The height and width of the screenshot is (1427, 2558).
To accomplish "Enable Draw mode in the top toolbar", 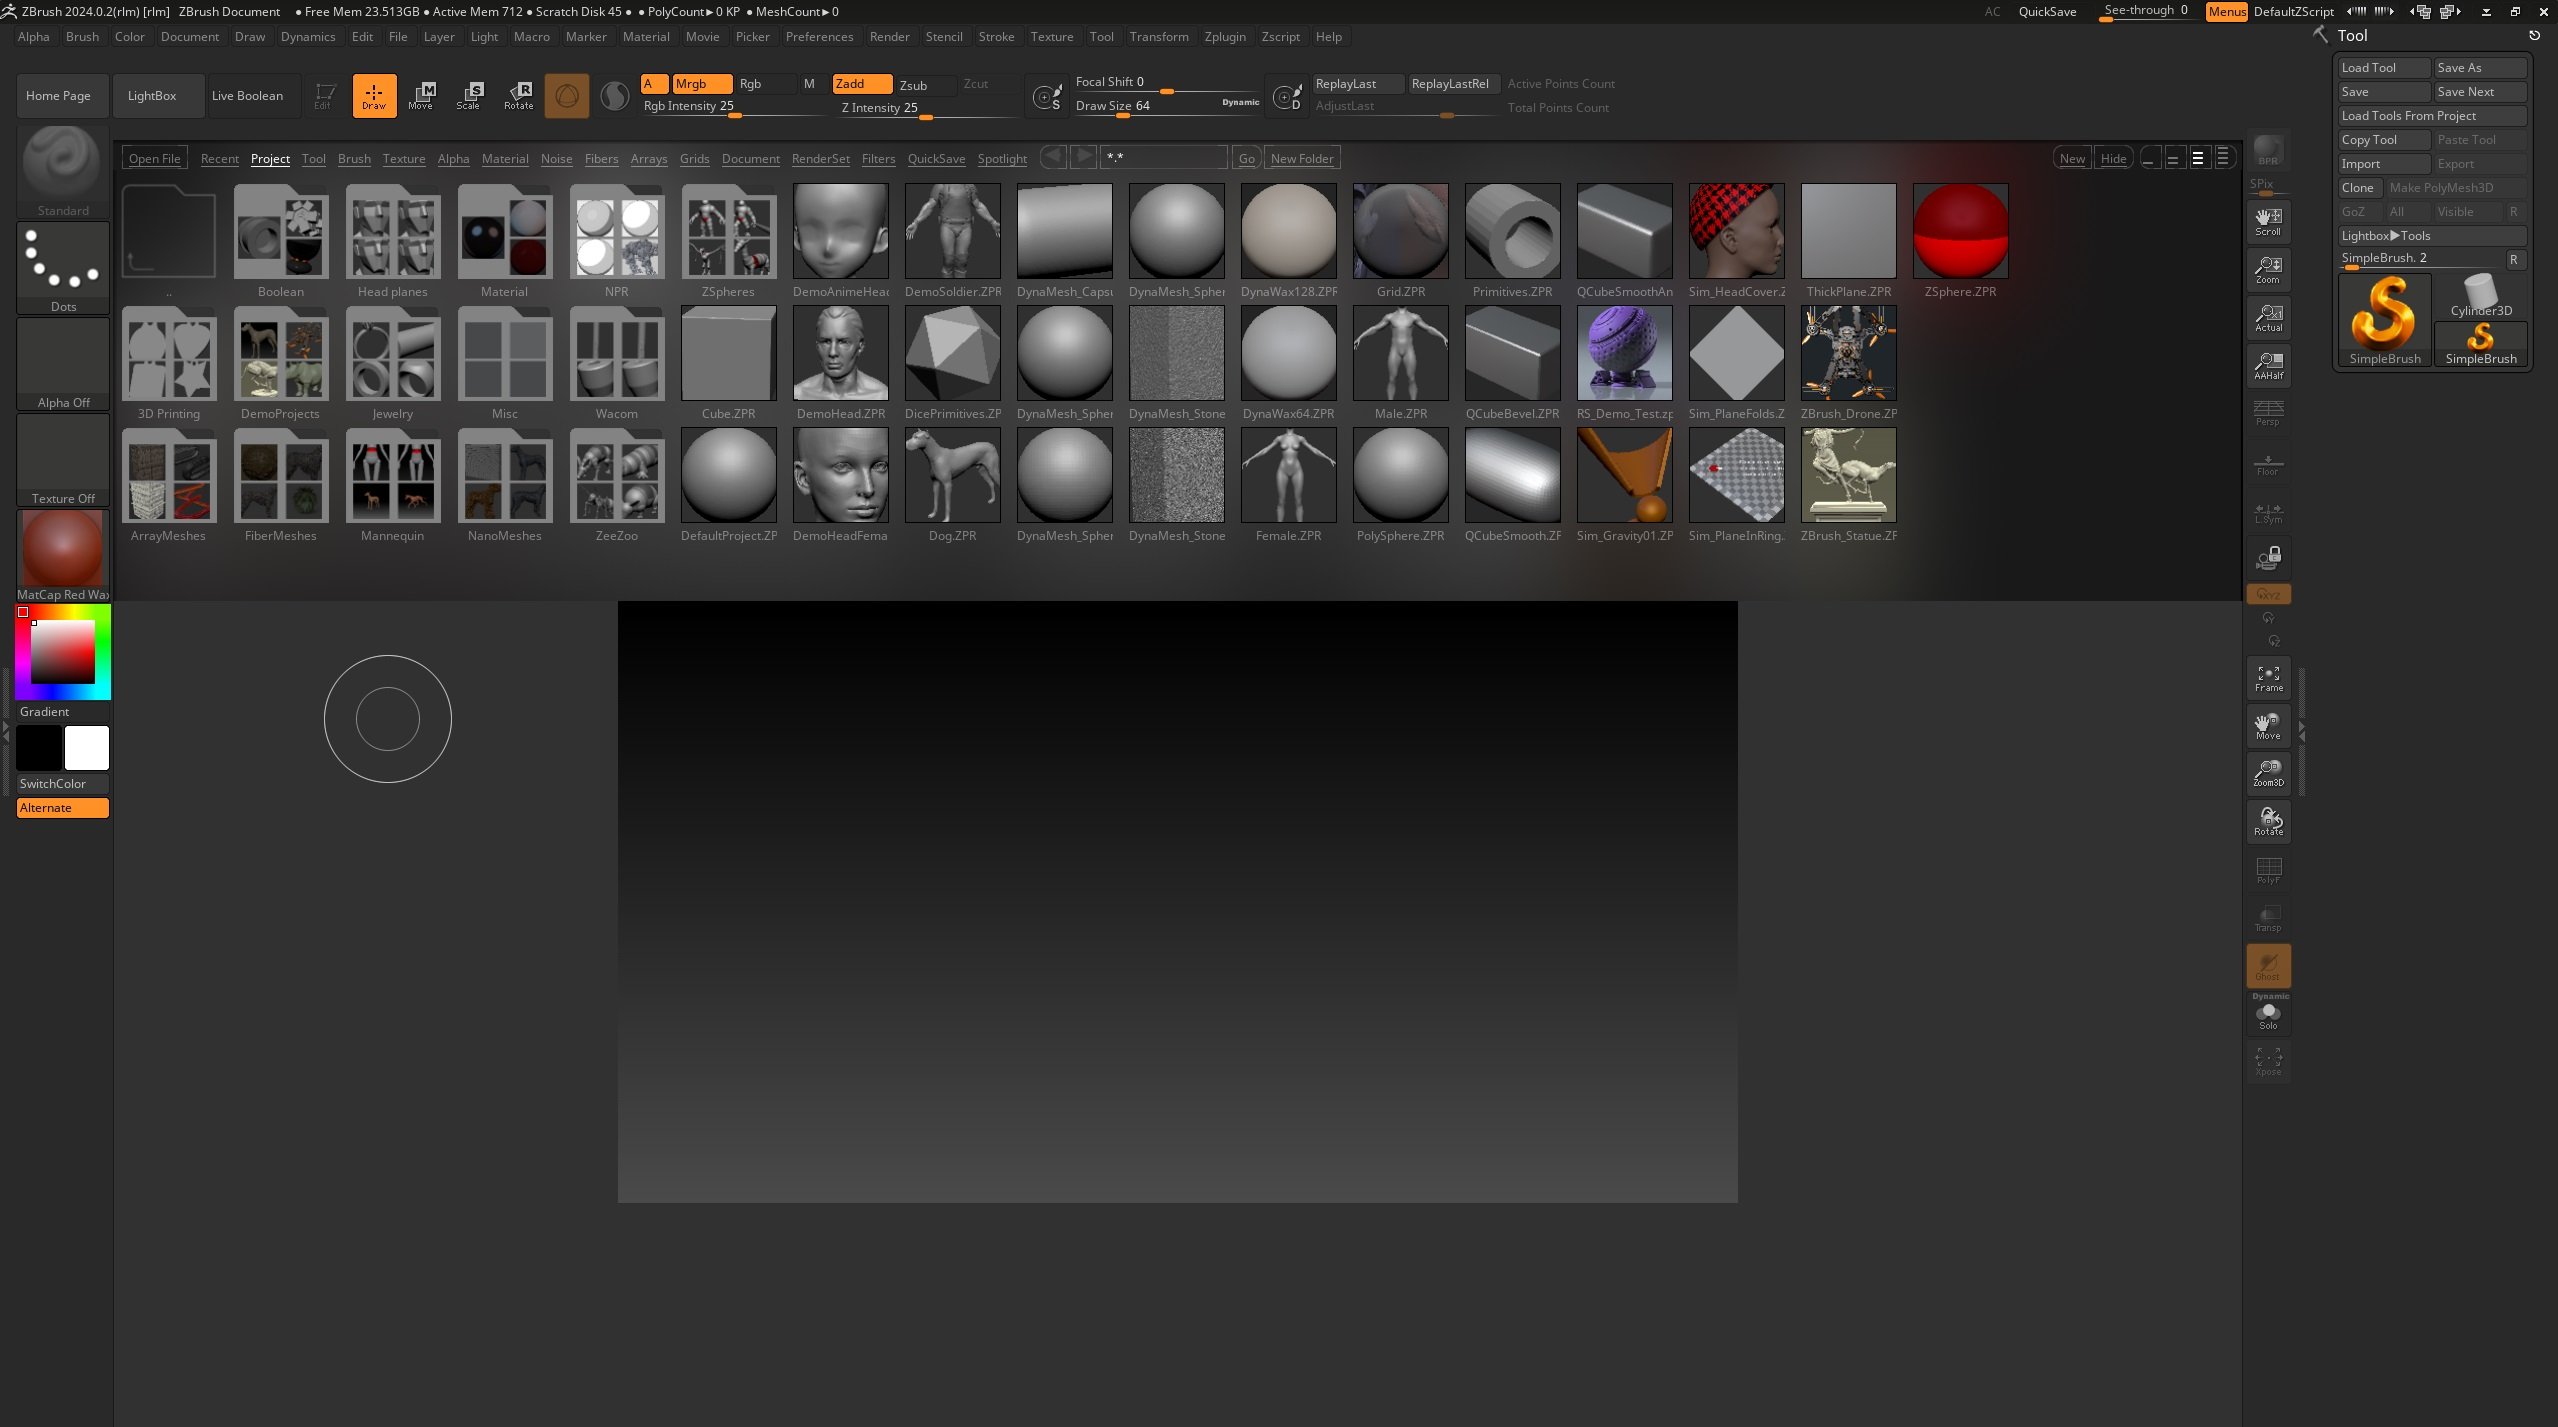I will [374, 95].
